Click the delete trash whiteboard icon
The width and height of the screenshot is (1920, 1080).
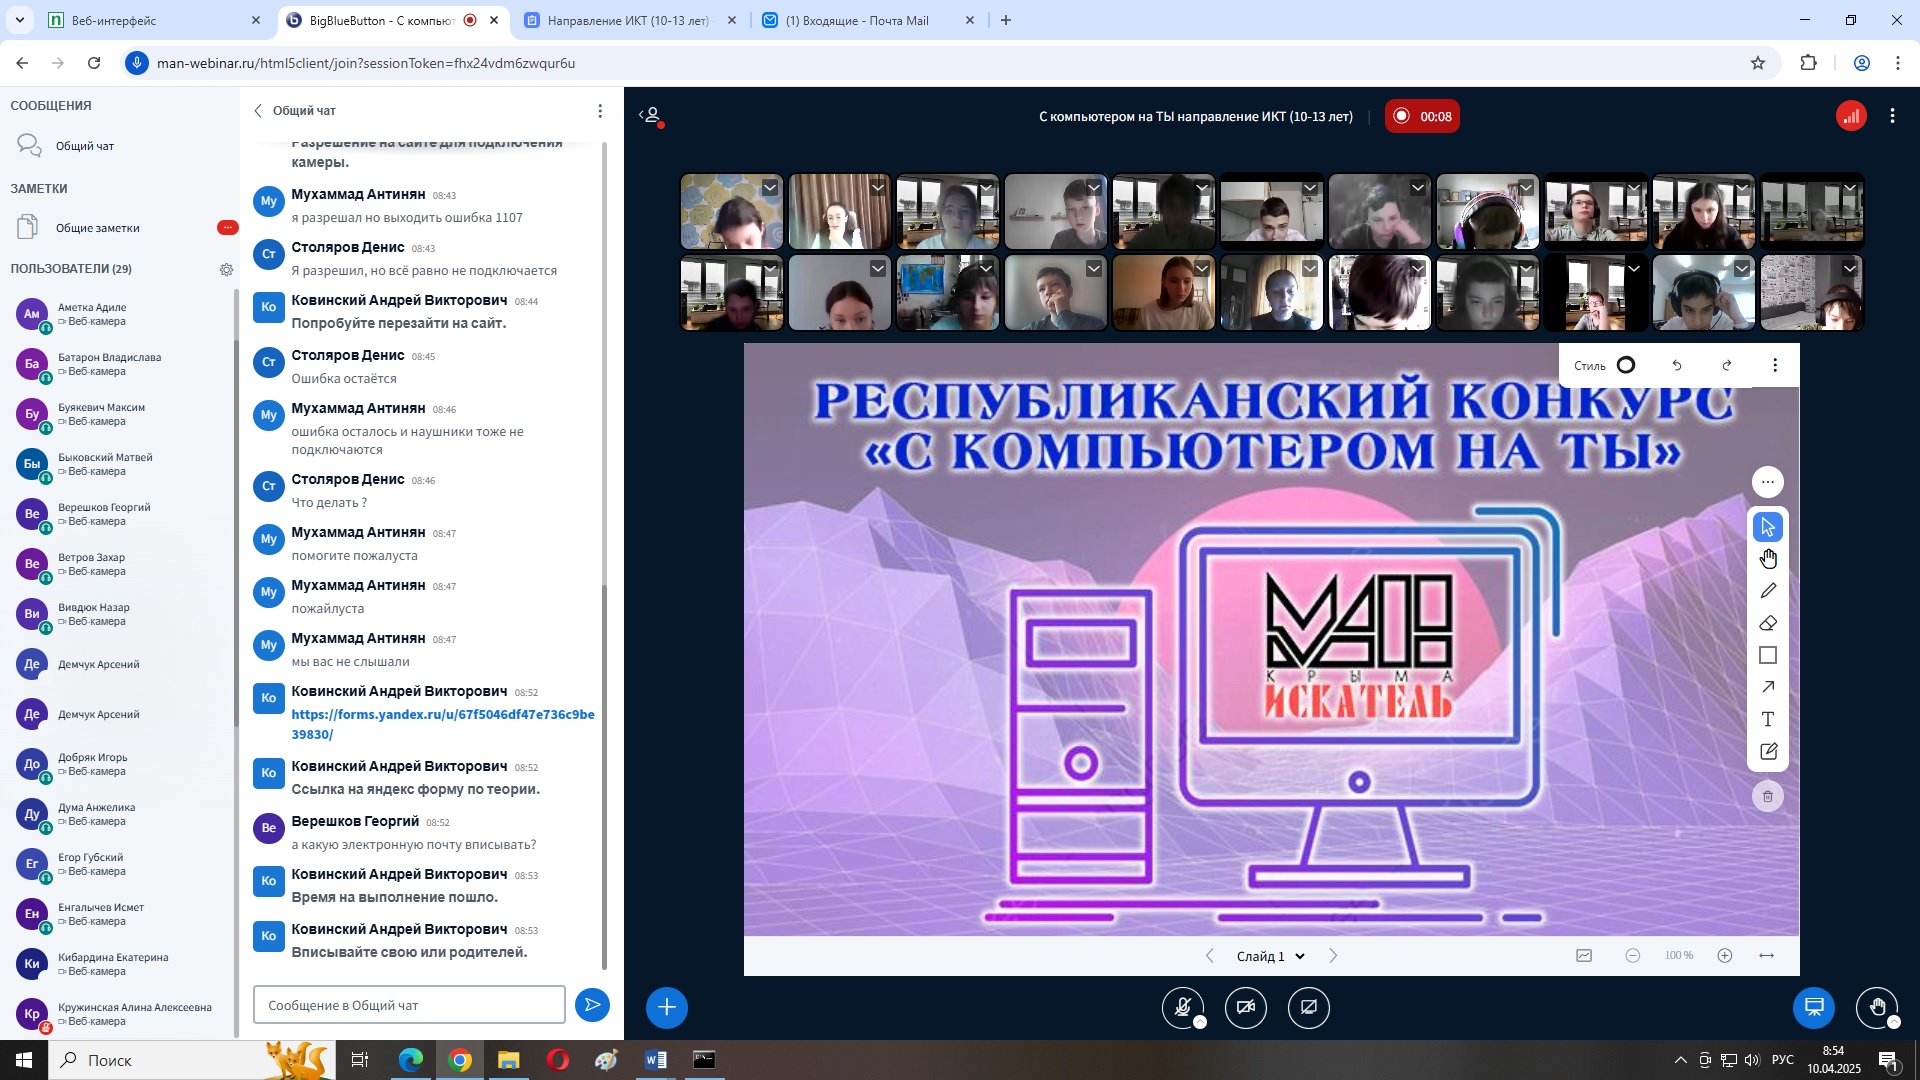pyautogui.click(x=1768, y=796)
